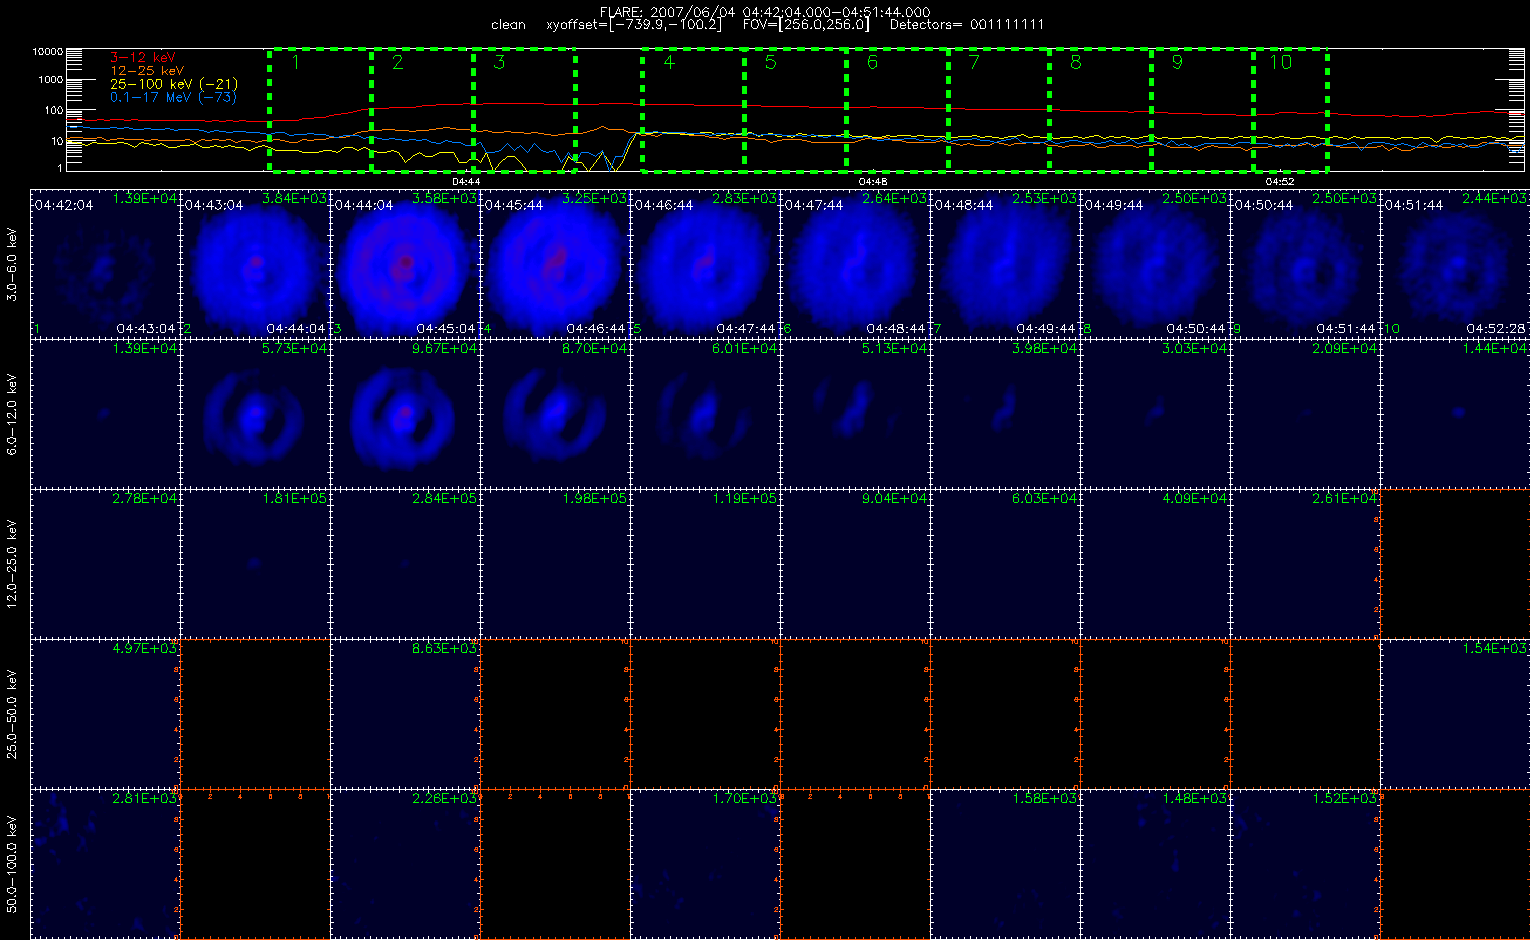This screenshot has width=1530, height=940.
Task: Click the '12.0-25.0 keV' row axis label
Action: point(12,563)
